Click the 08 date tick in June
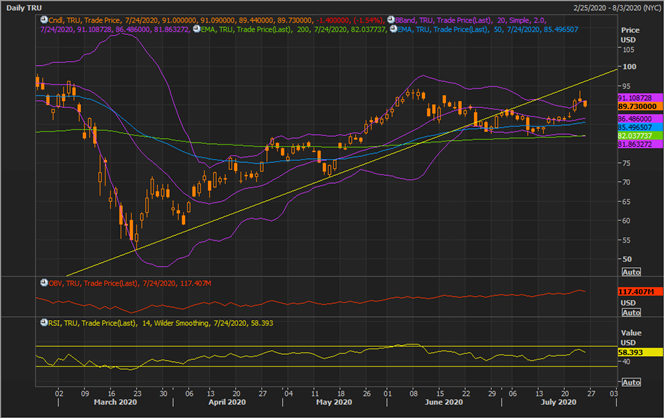This screenshot has width=665, height=419. [x=414, y=394]
